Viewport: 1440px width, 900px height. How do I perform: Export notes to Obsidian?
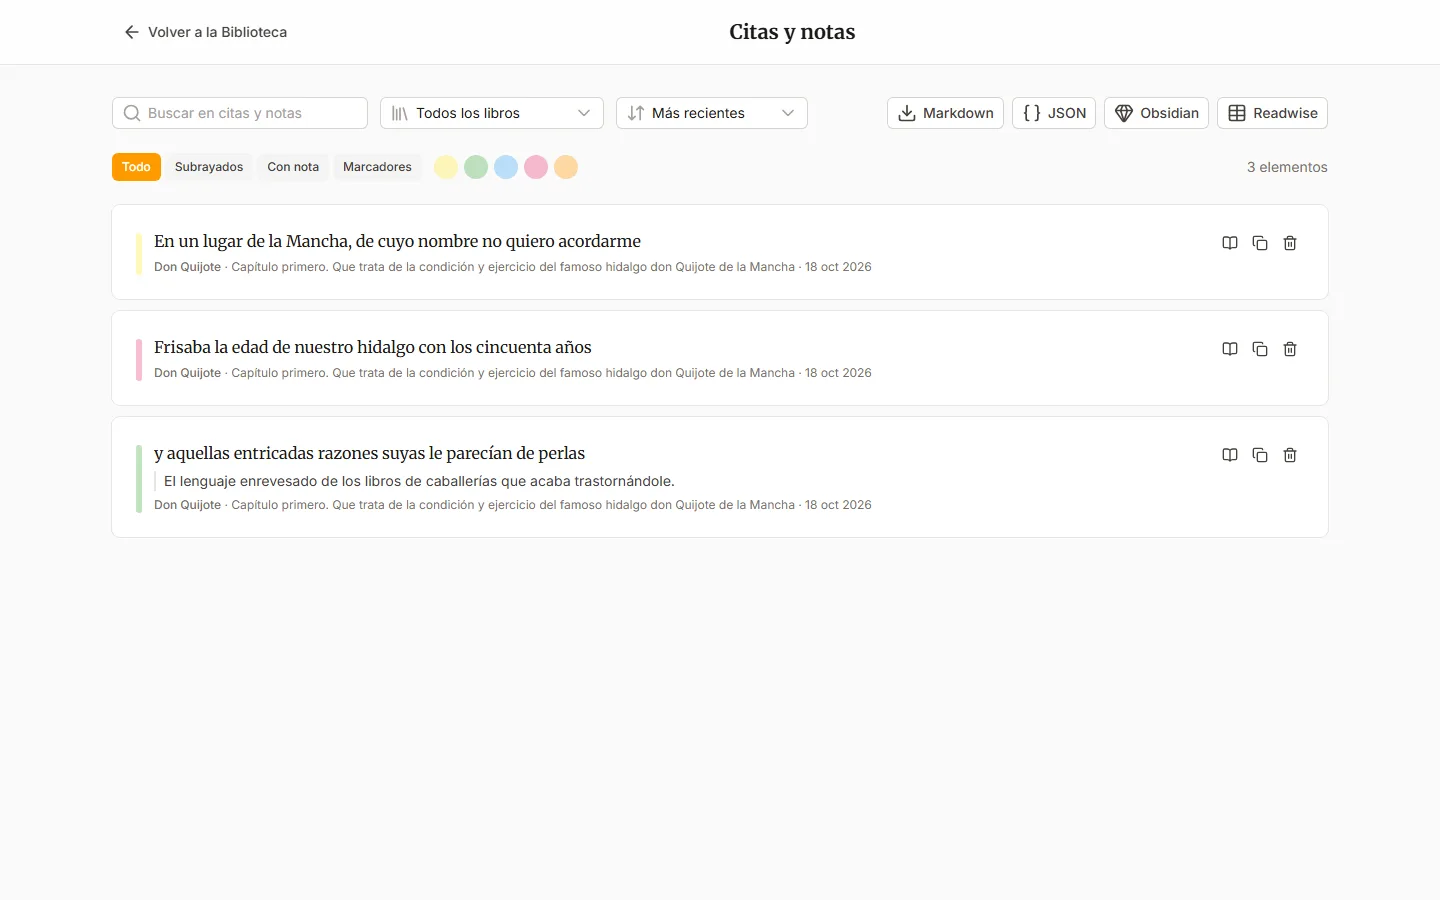tap(1156, 113)
